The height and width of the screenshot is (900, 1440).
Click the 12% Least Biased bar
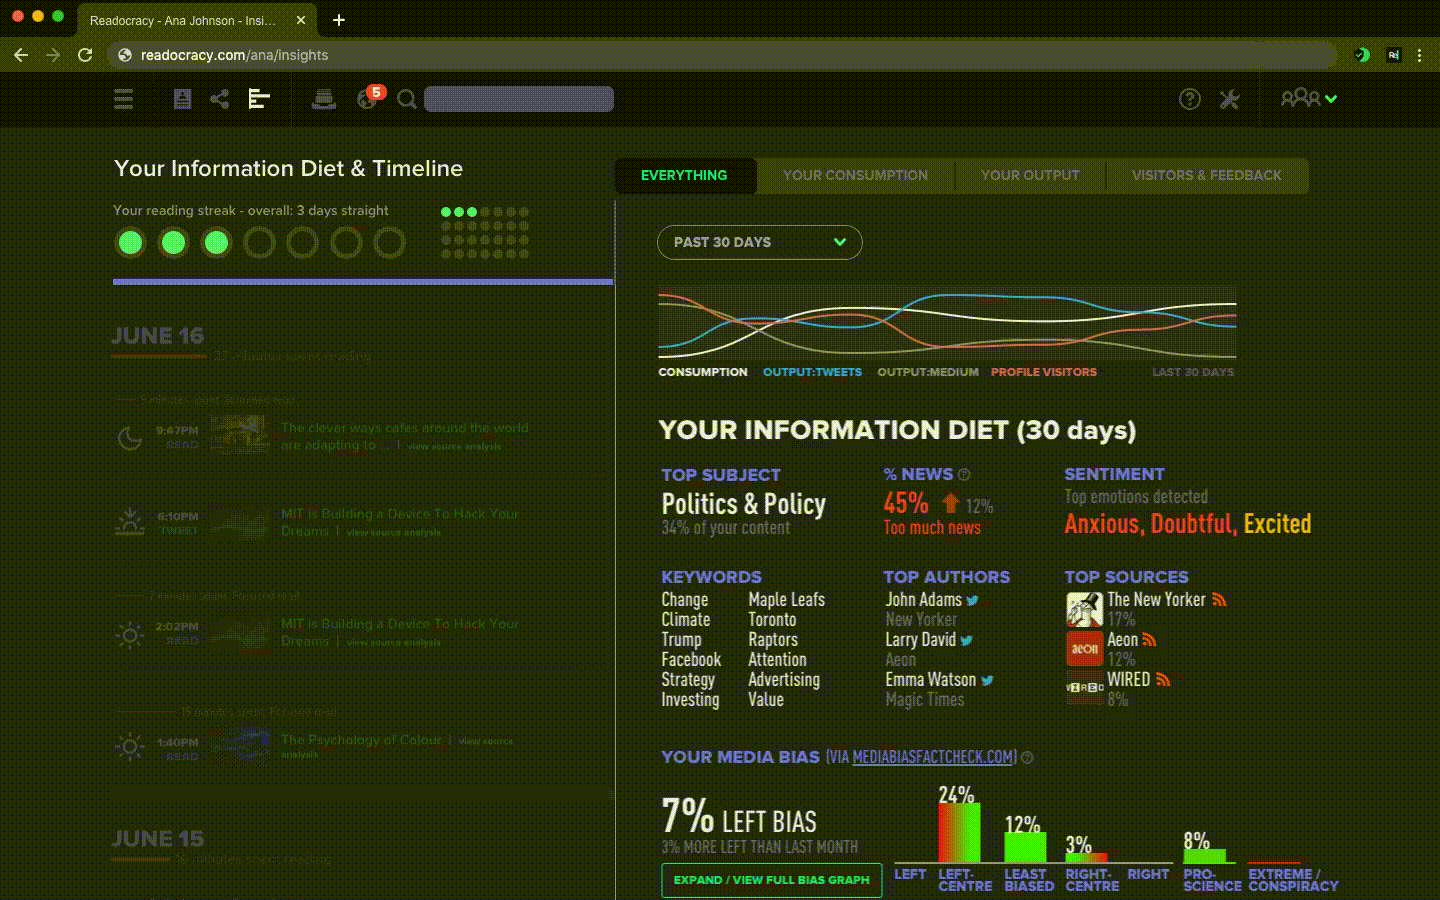(1024, 847)
